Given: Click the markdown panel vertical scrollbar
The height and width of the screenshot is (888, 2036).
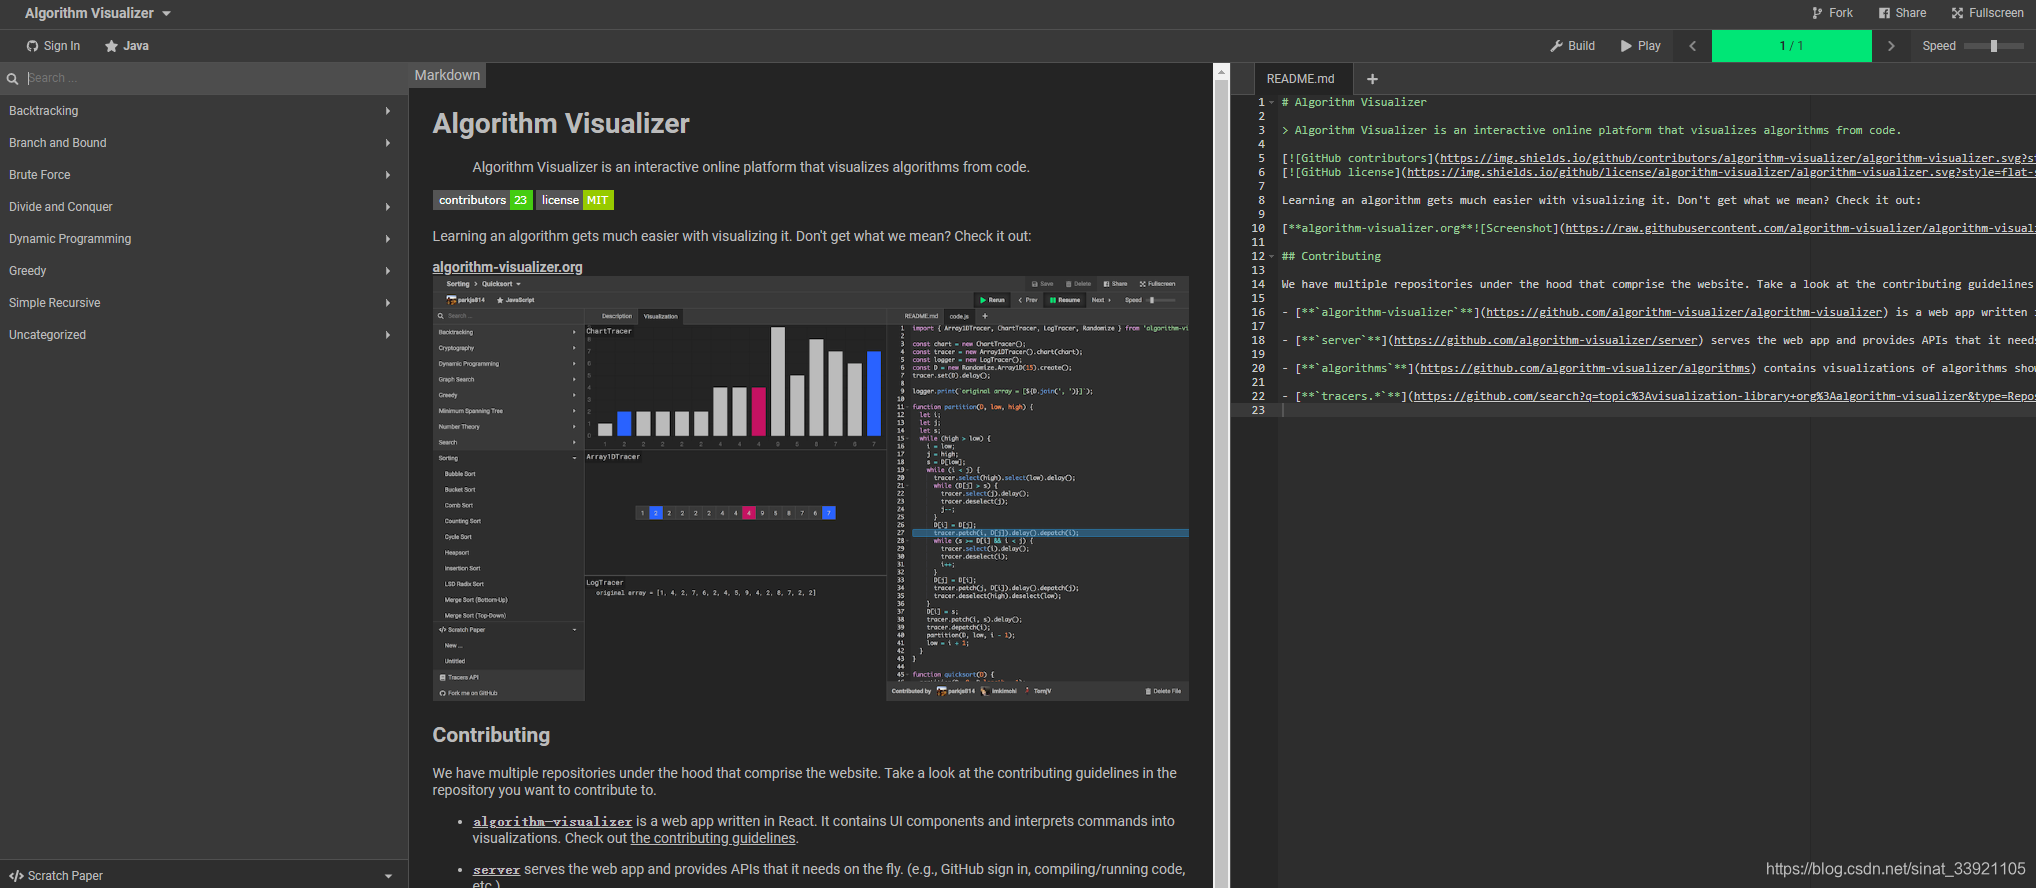Looking at the screenshot, I should tap(1221, 475).
